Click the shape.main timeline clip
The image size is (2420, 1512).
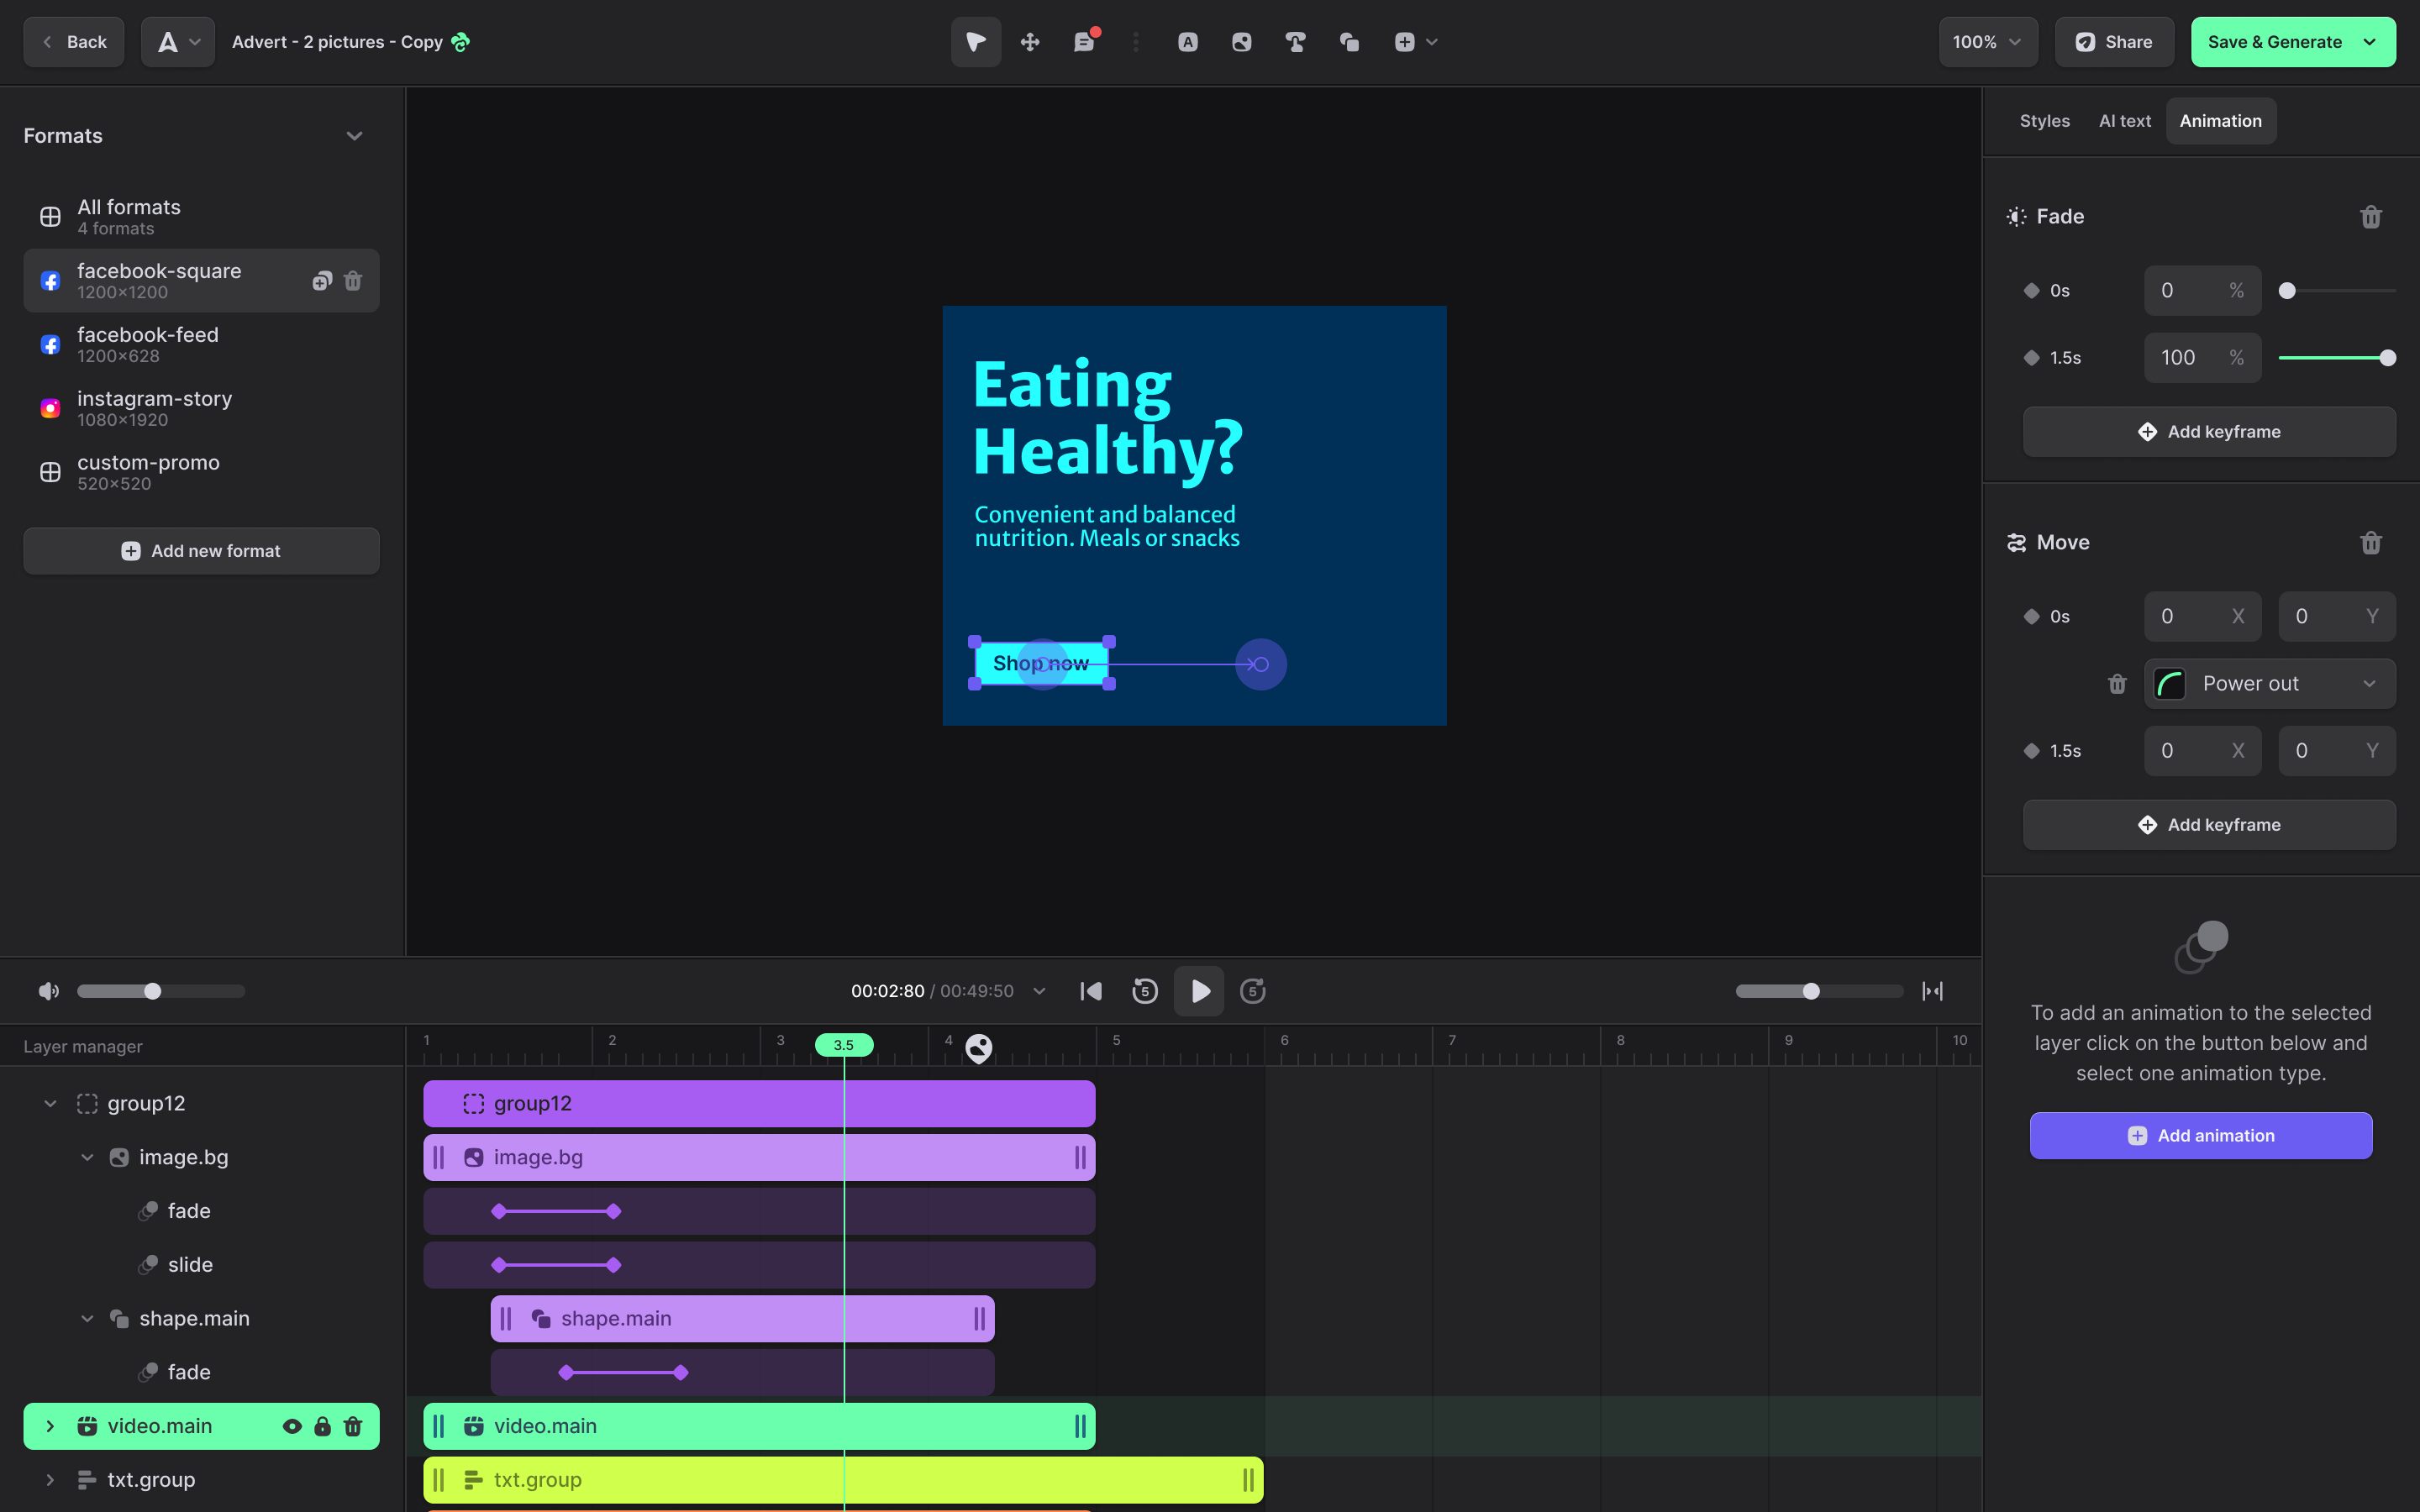(742, 1319)
